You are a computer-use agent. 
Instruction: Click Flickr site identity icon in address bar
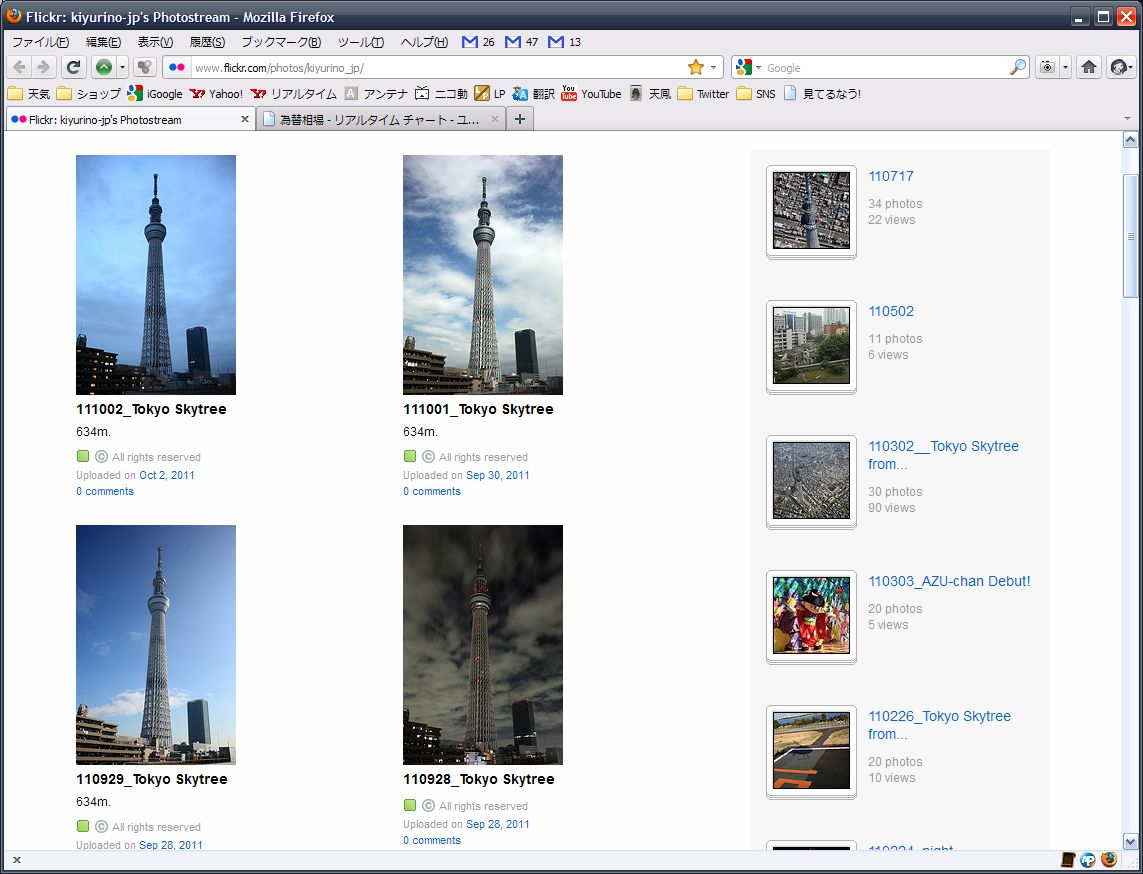[x=176, y=67]
